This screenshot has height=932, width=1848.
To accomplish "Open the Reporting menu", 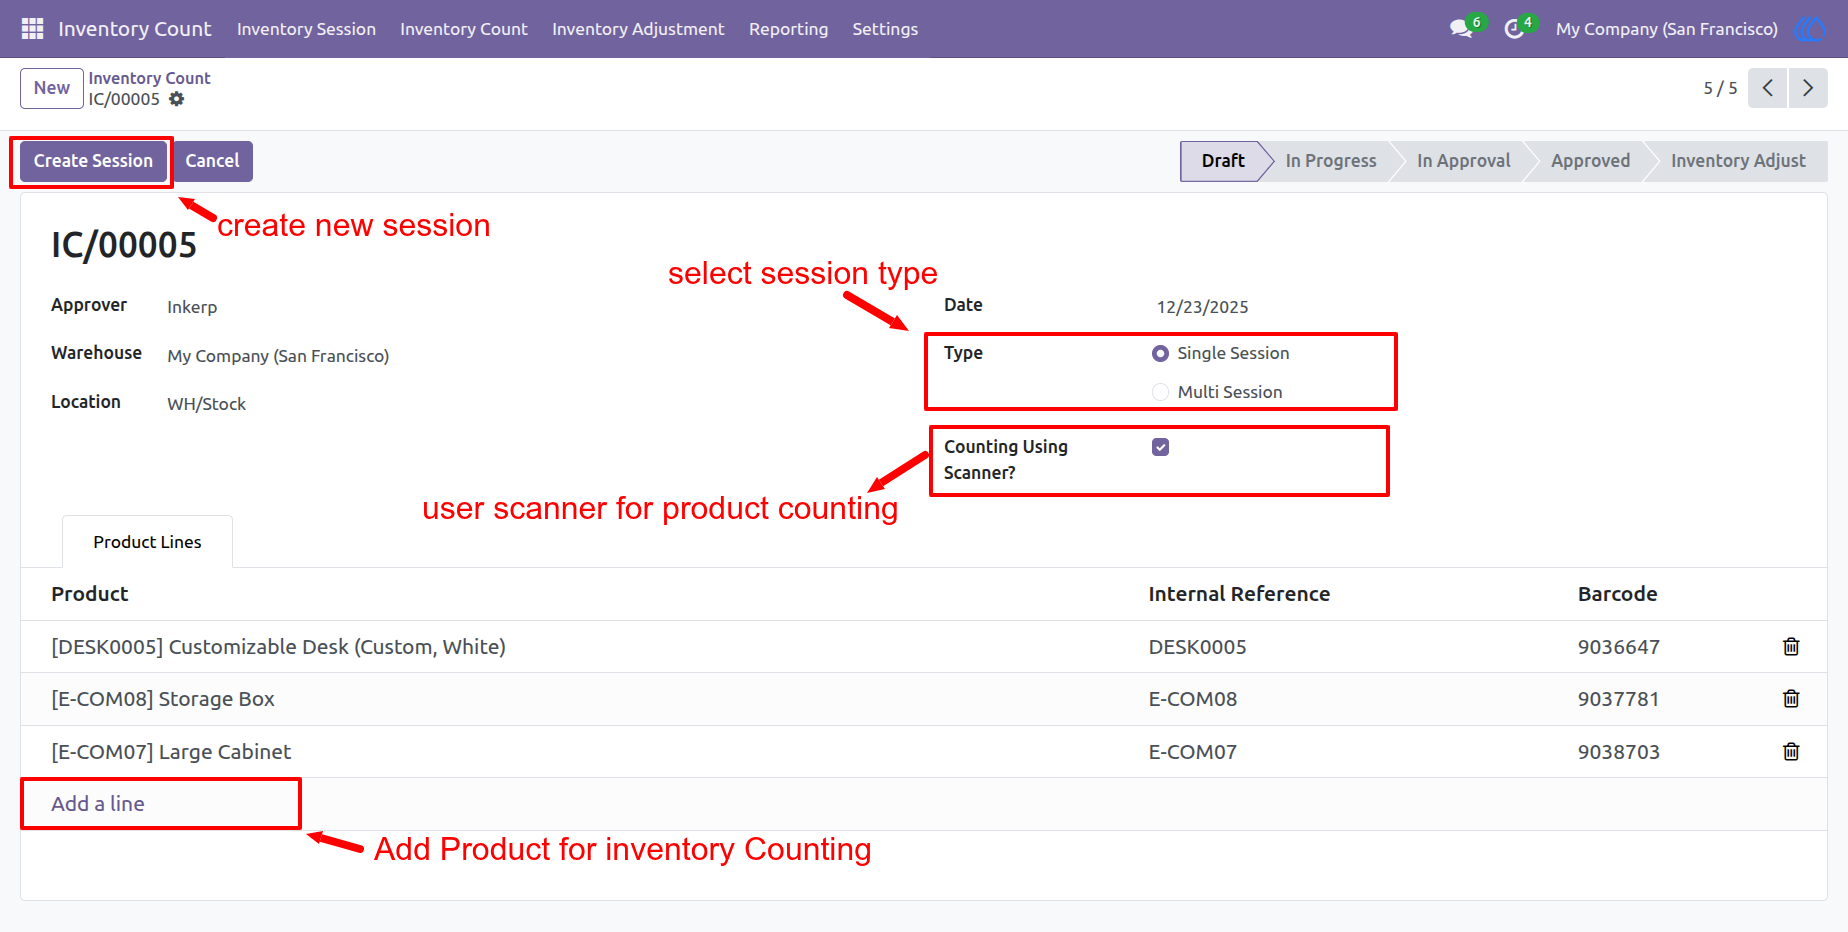I will click(x=788, y=29).
